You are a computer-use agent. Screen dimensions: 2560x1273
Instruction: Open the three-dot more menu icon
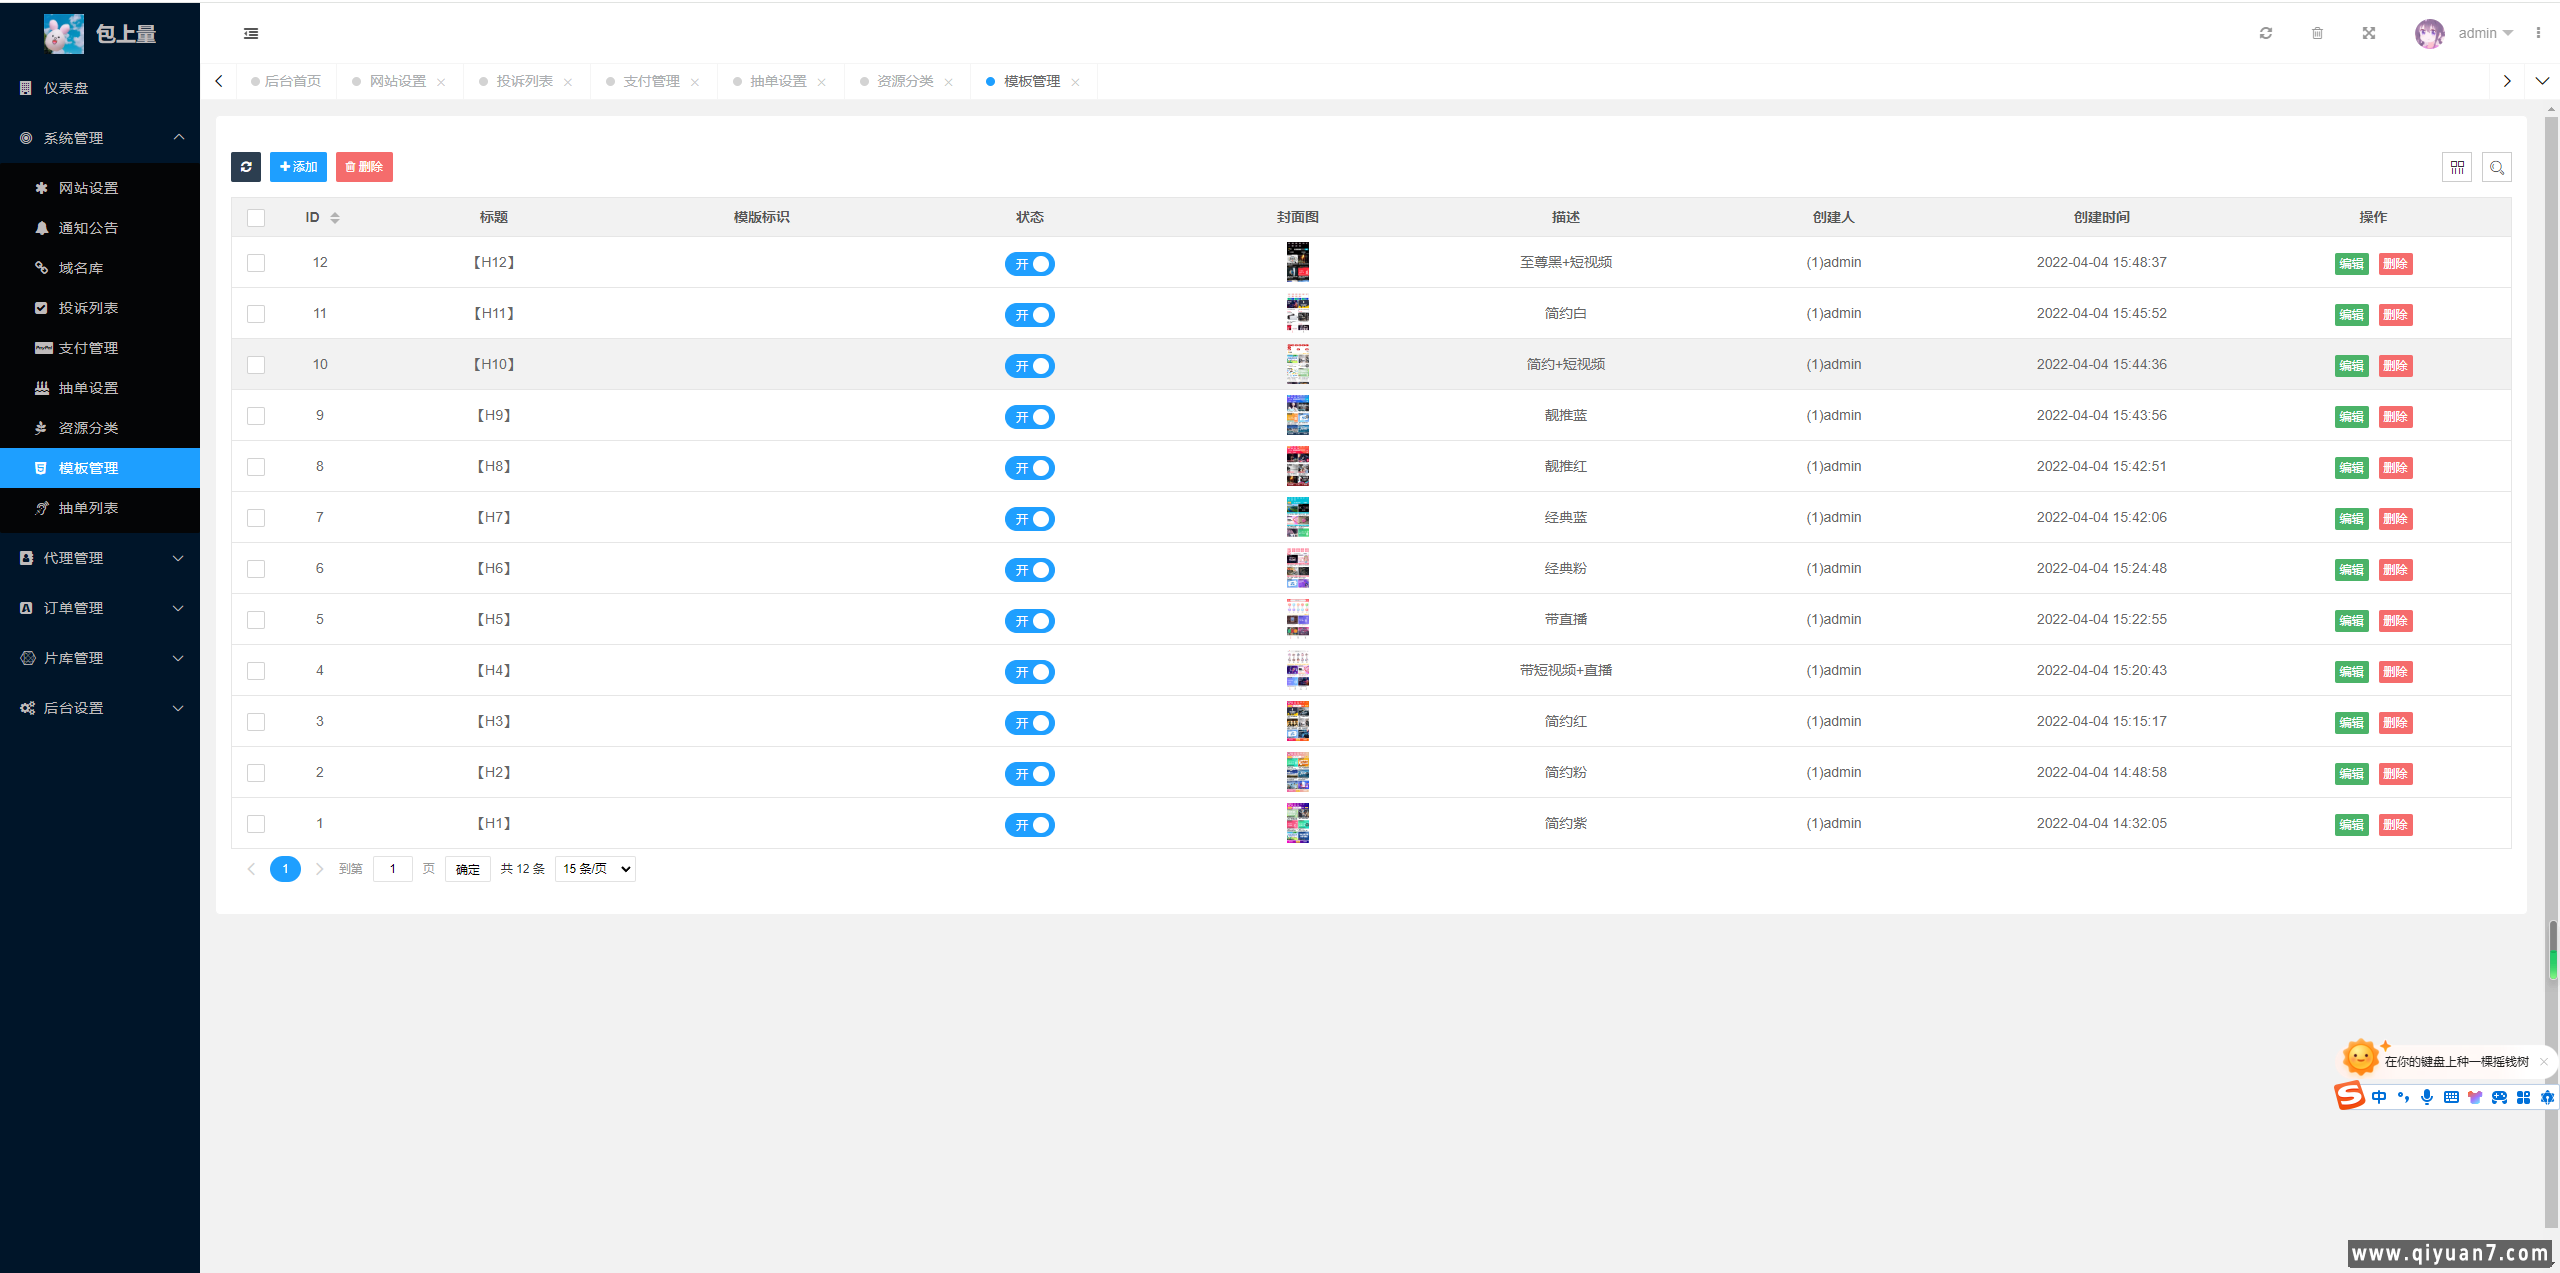(x=2537, y=33)
